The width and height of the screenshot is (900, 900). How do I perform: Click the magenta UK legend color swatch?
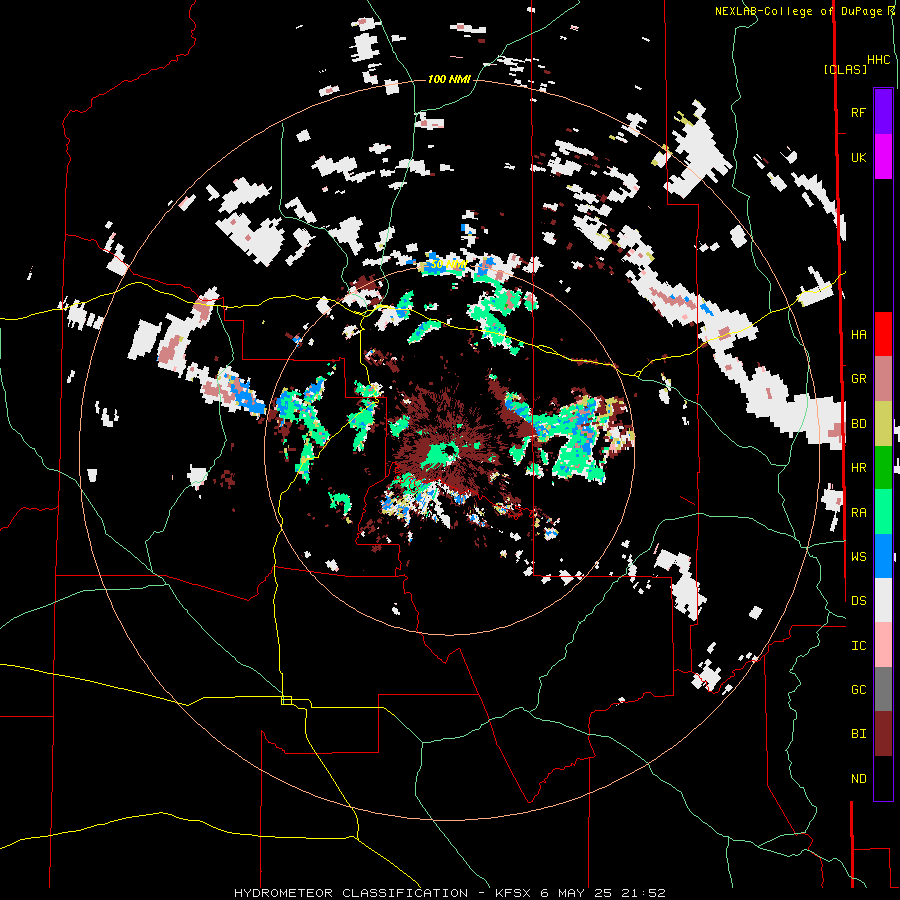pyautogui.click(x=883, y=157)
